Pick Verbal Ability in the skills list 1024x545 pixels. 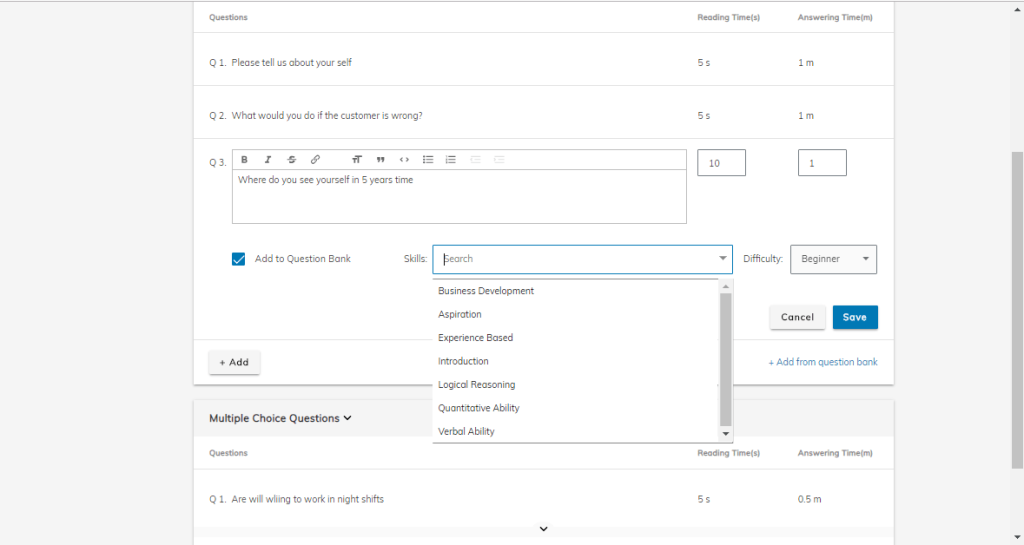point(466,432)
